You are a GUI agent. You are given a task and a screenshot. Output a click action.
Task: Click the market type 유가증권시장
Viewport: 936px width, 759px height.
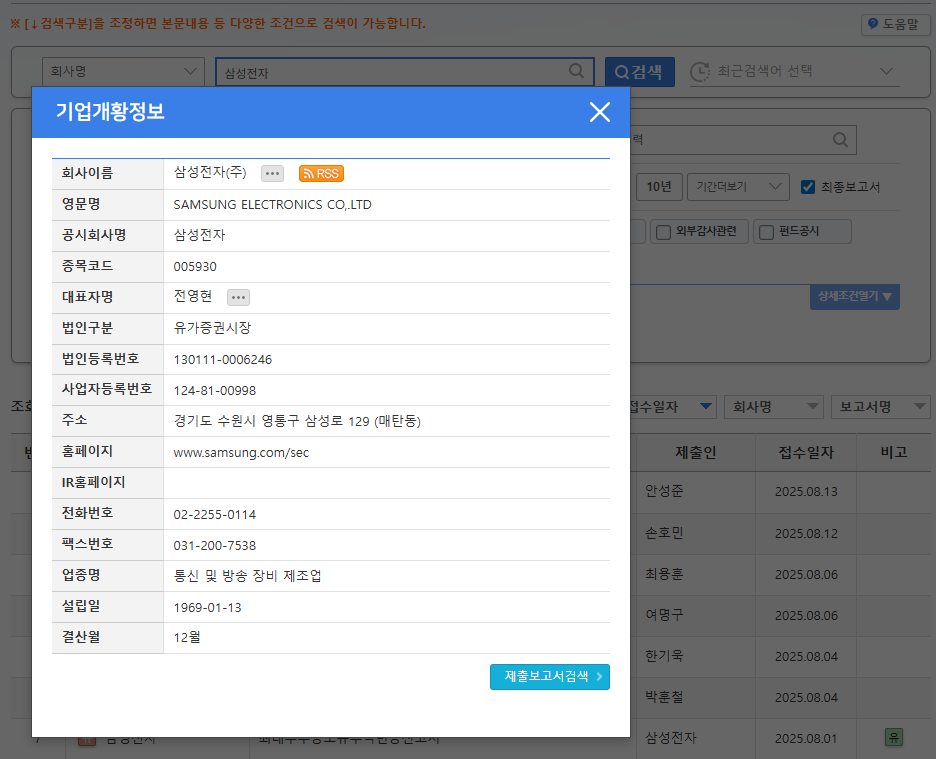(212, 328)
